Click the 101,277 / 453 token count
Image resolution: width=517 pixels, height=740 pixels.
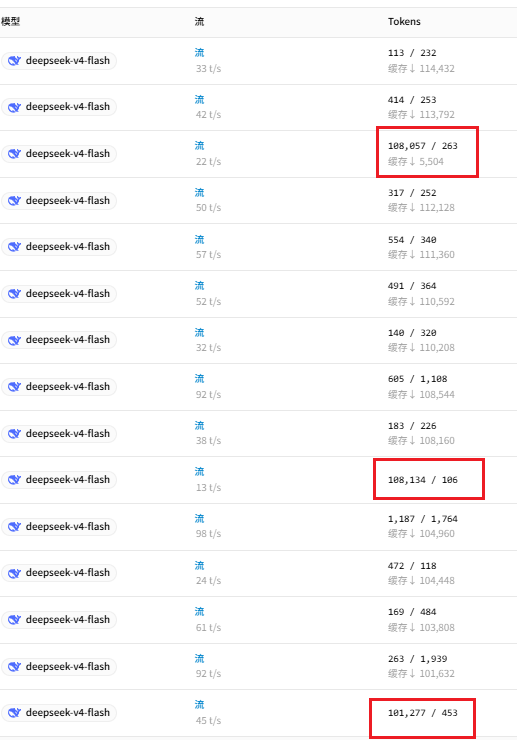(423, 713)
